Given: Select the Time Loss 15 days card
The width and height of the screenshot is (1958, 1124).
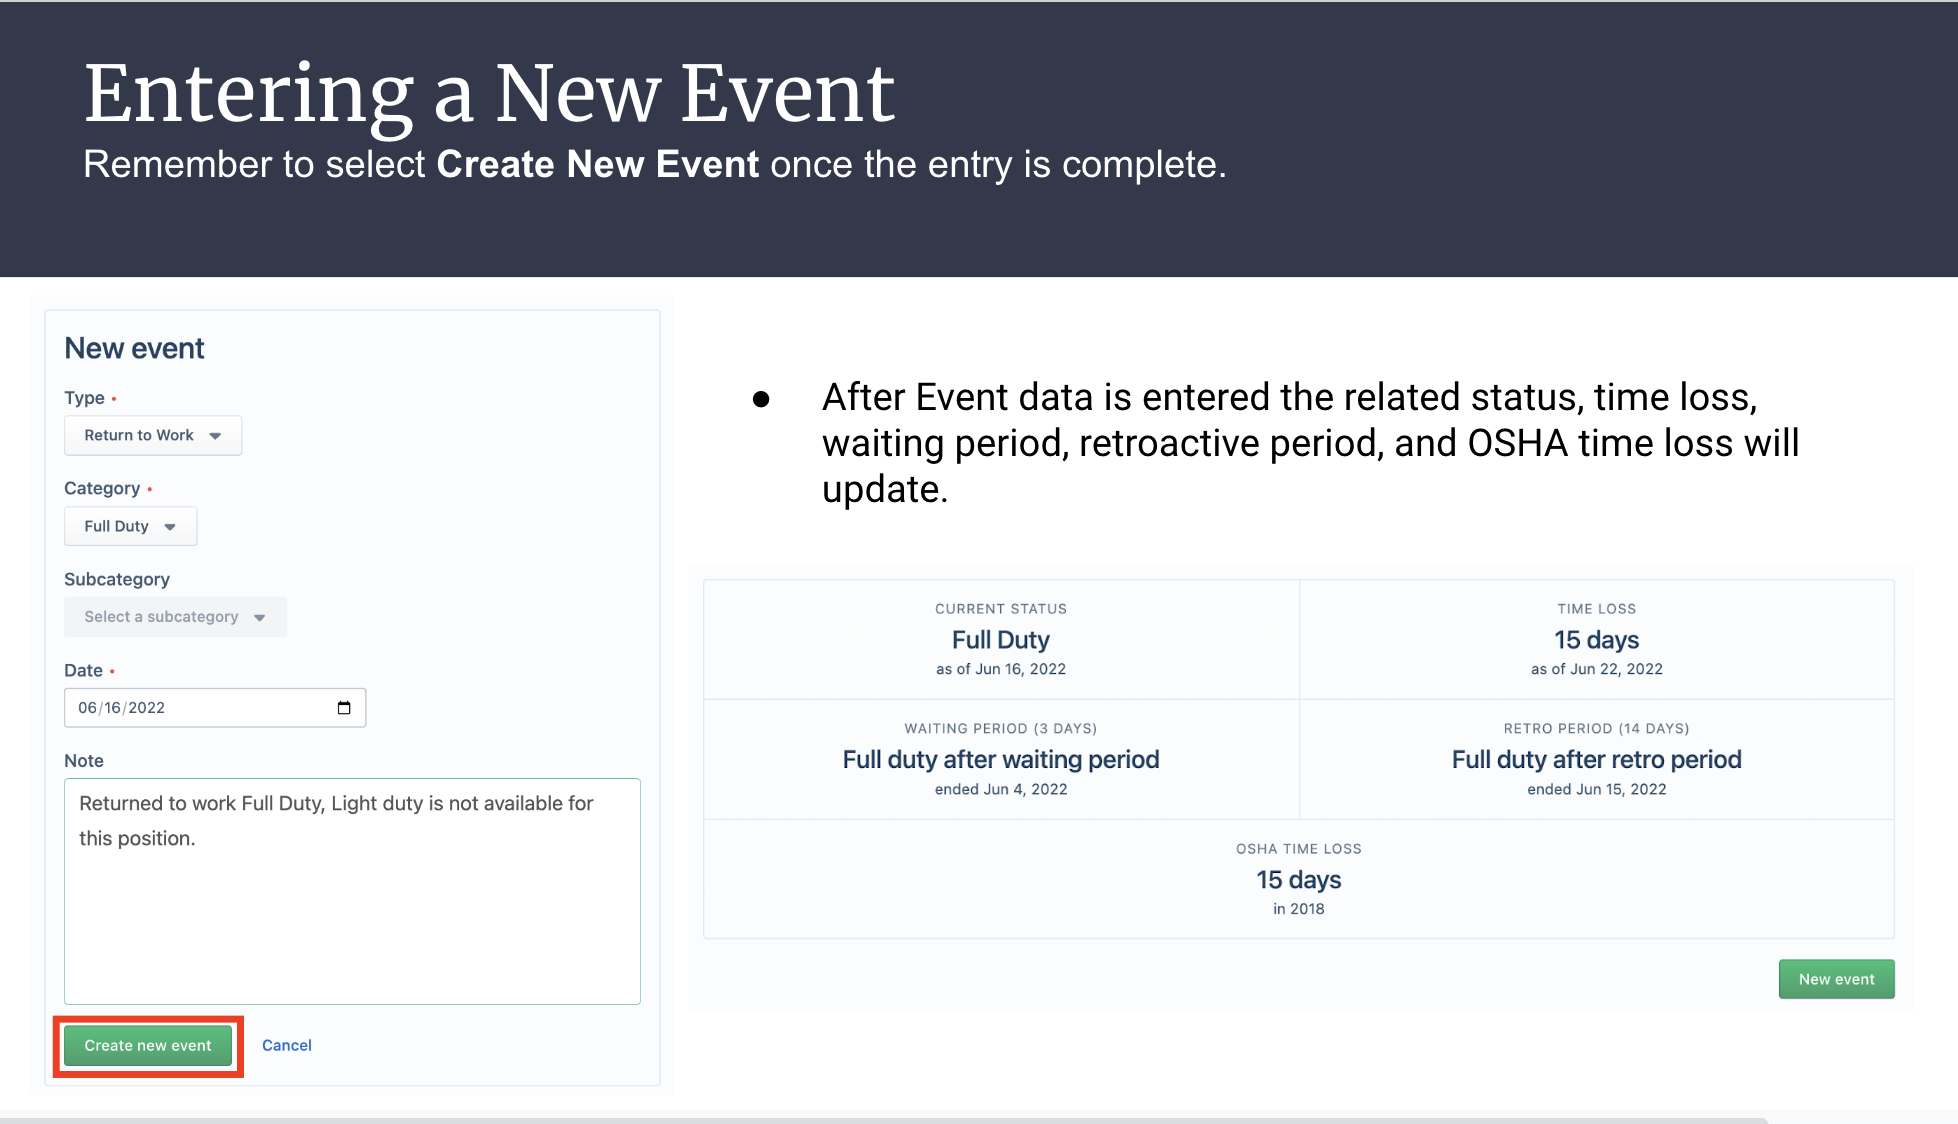Looking at the screenshot, I should tap(1596, 639).
